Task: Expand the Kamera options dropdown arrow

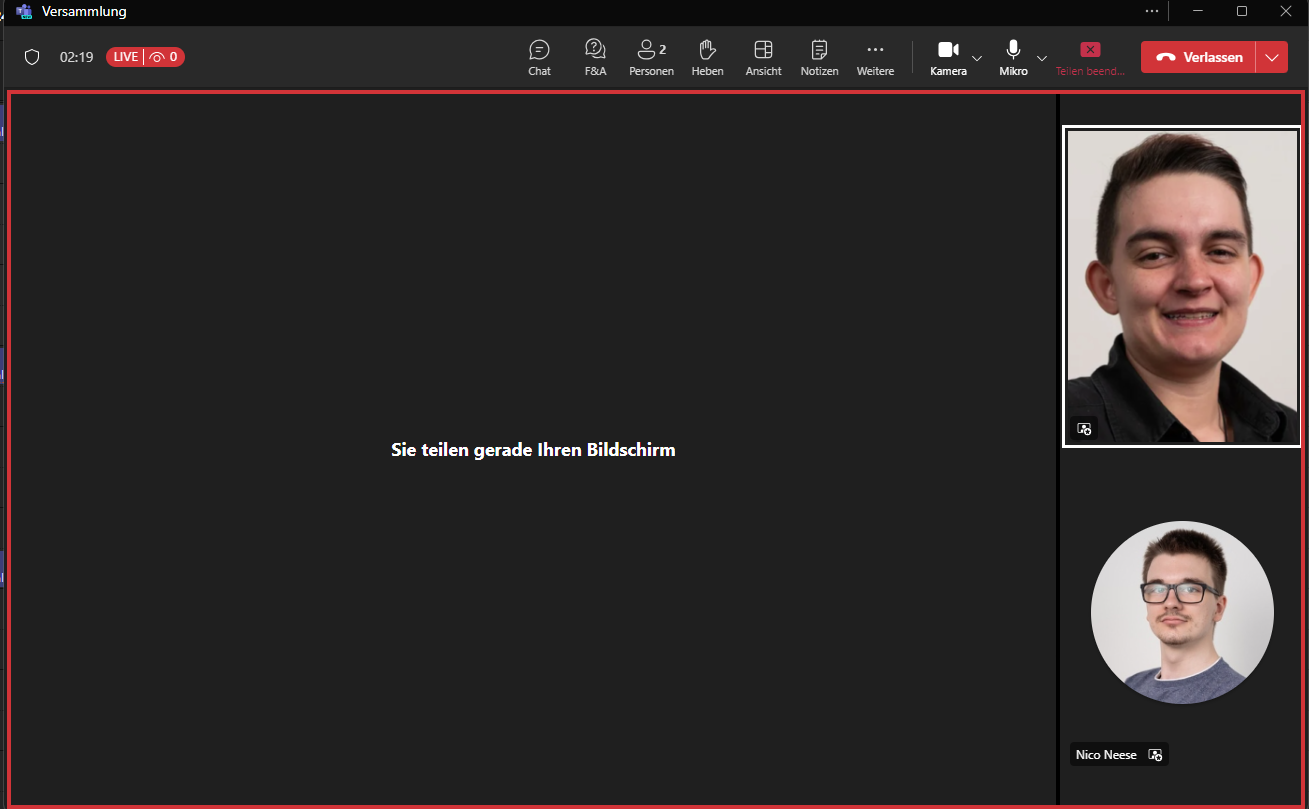Action: [977, 58]
